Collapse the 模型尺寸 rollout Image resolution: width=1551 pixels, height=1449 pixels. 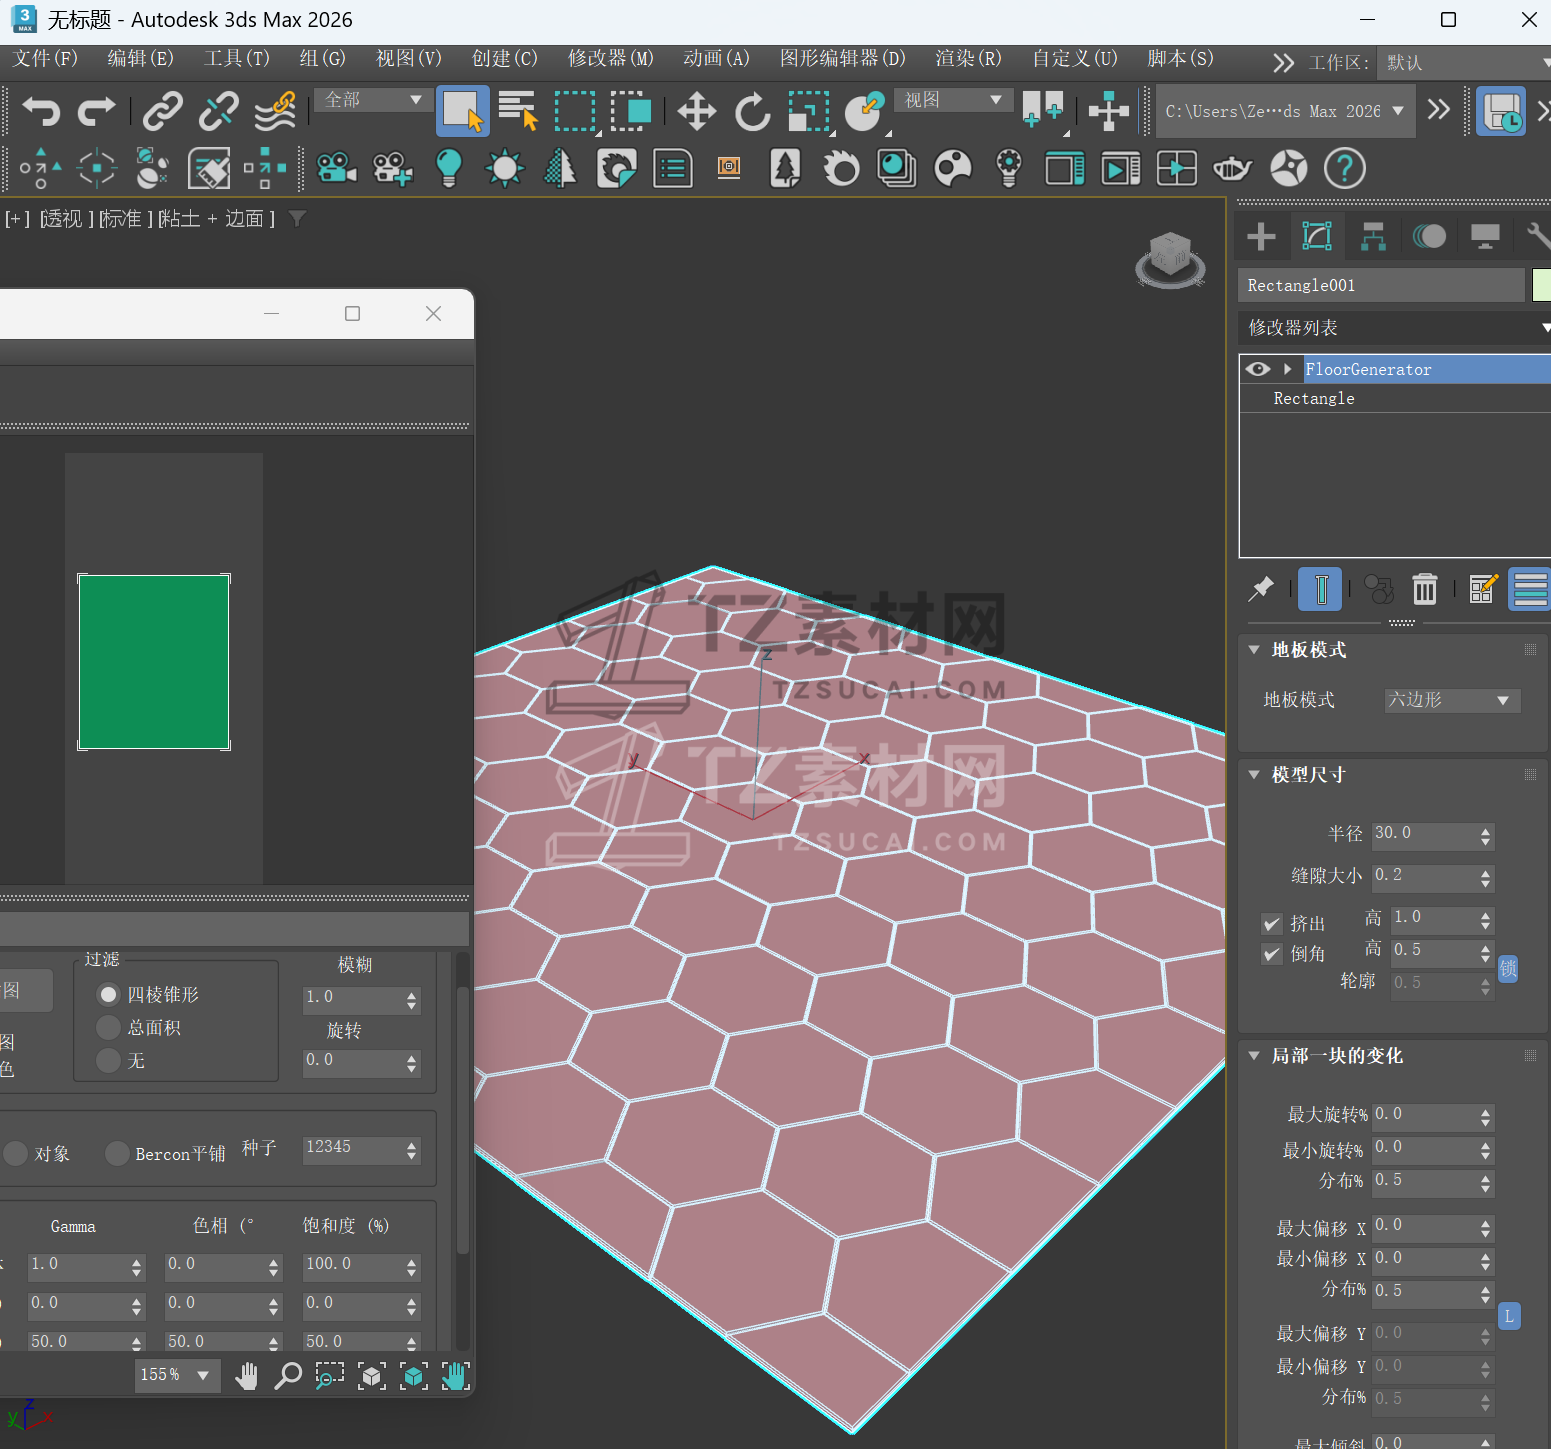[x=1254, y=774]
